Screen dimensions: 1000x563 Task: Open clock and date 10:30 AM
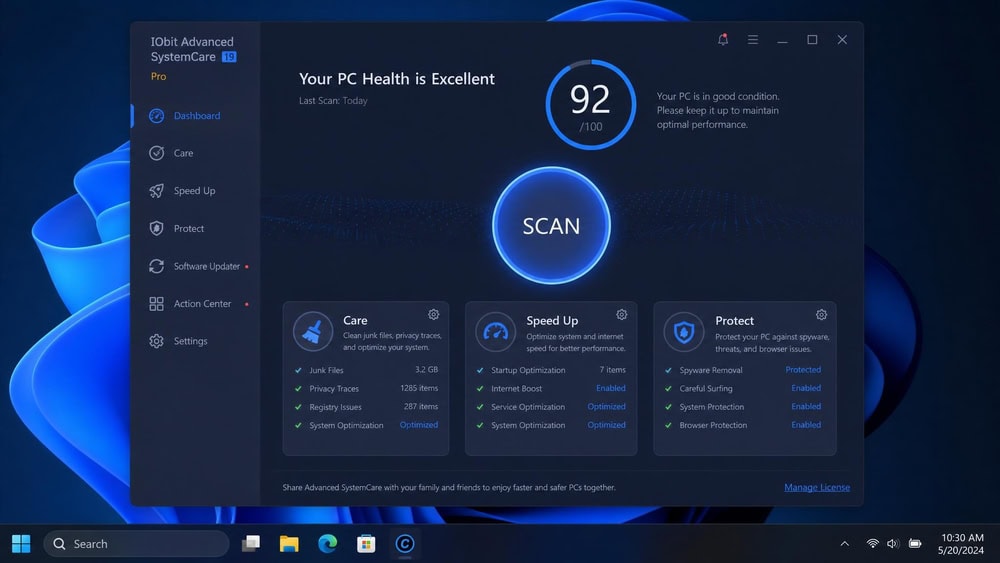click(x=962, y=544)
